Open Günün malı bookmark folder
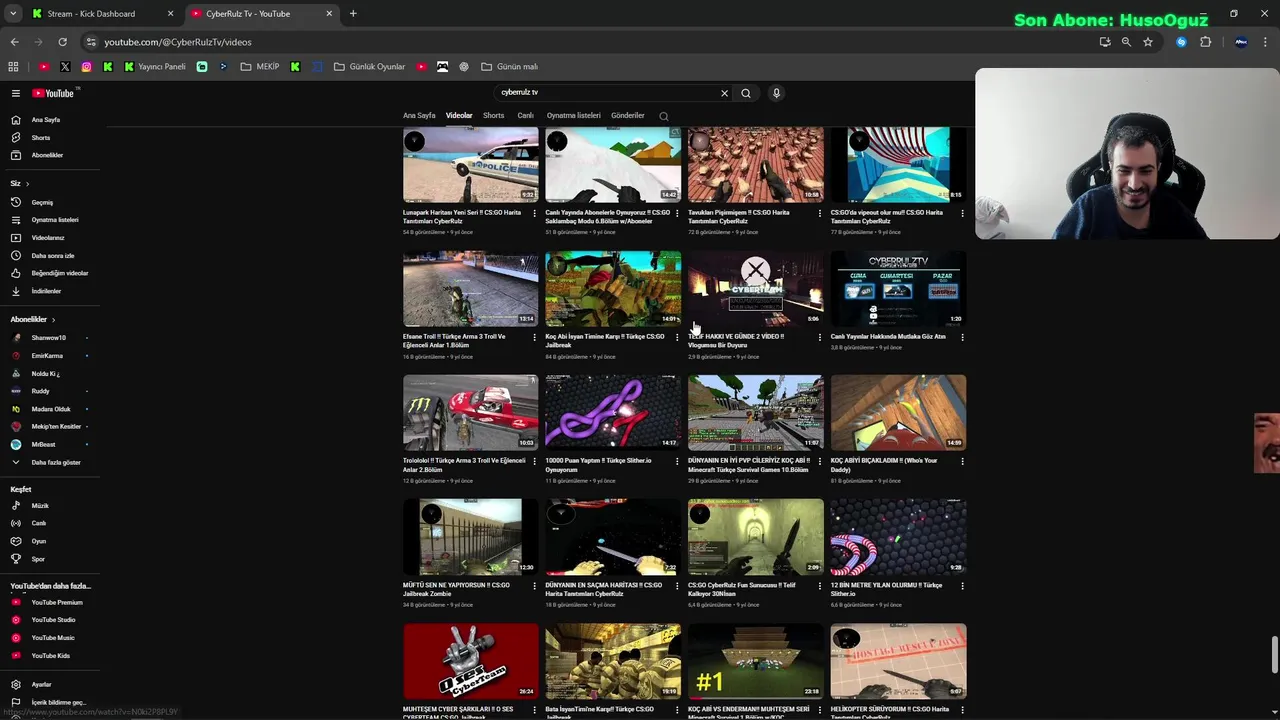This screenshot has height=720, width=1280. coord(510,67)
